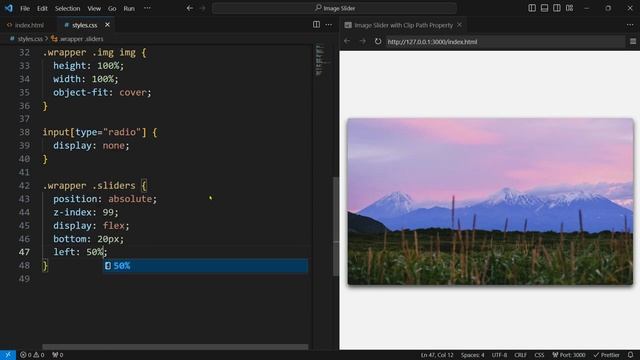Click the '.wrapper .img img {' selector line
The image size is (640, 360).
coord(94,53)
